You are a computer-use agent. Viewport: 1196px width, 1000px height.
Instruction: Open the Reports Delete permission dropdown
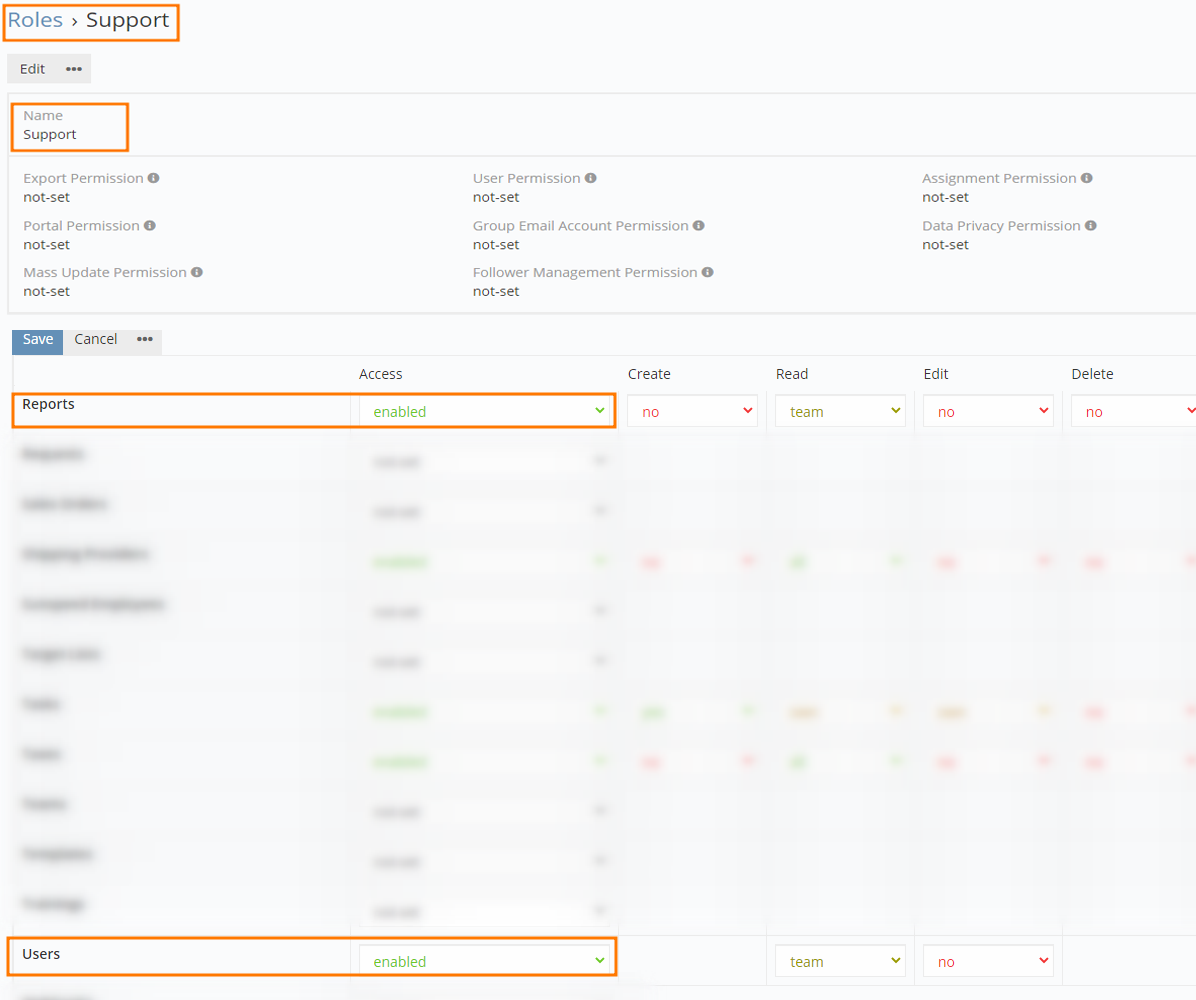click(x=1134, y=412)
